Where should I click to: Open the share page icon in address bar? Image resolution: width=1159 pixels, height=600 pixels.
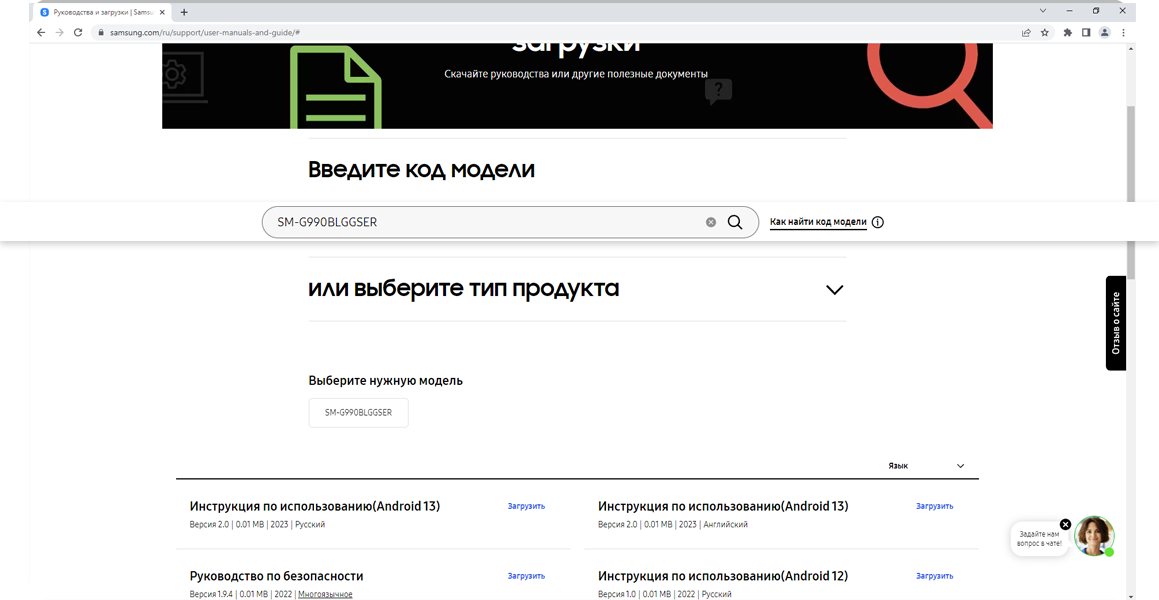coord(1027,33)
